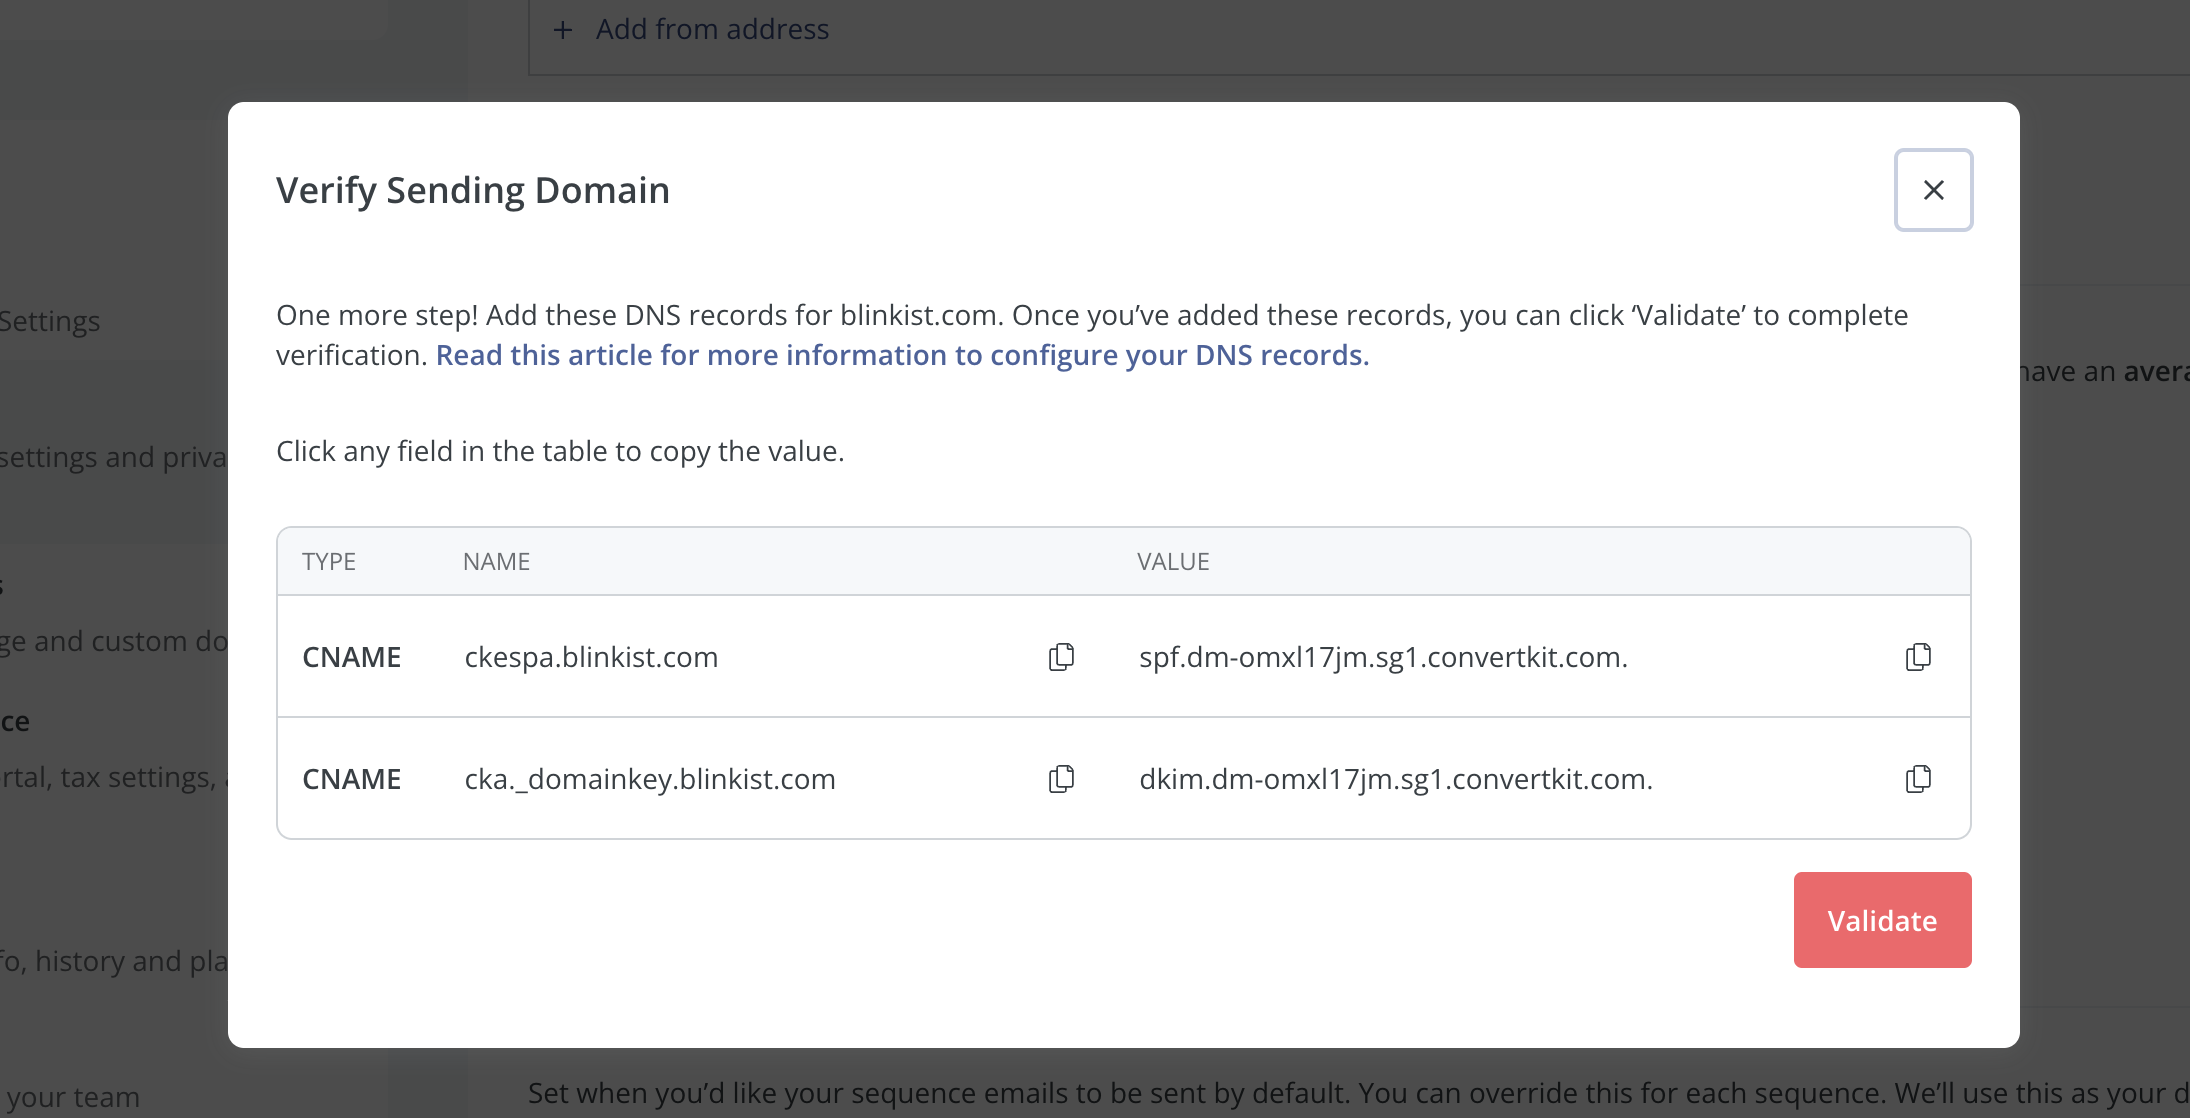Click the plus icon beside Add from address

(x=565, y=29)
